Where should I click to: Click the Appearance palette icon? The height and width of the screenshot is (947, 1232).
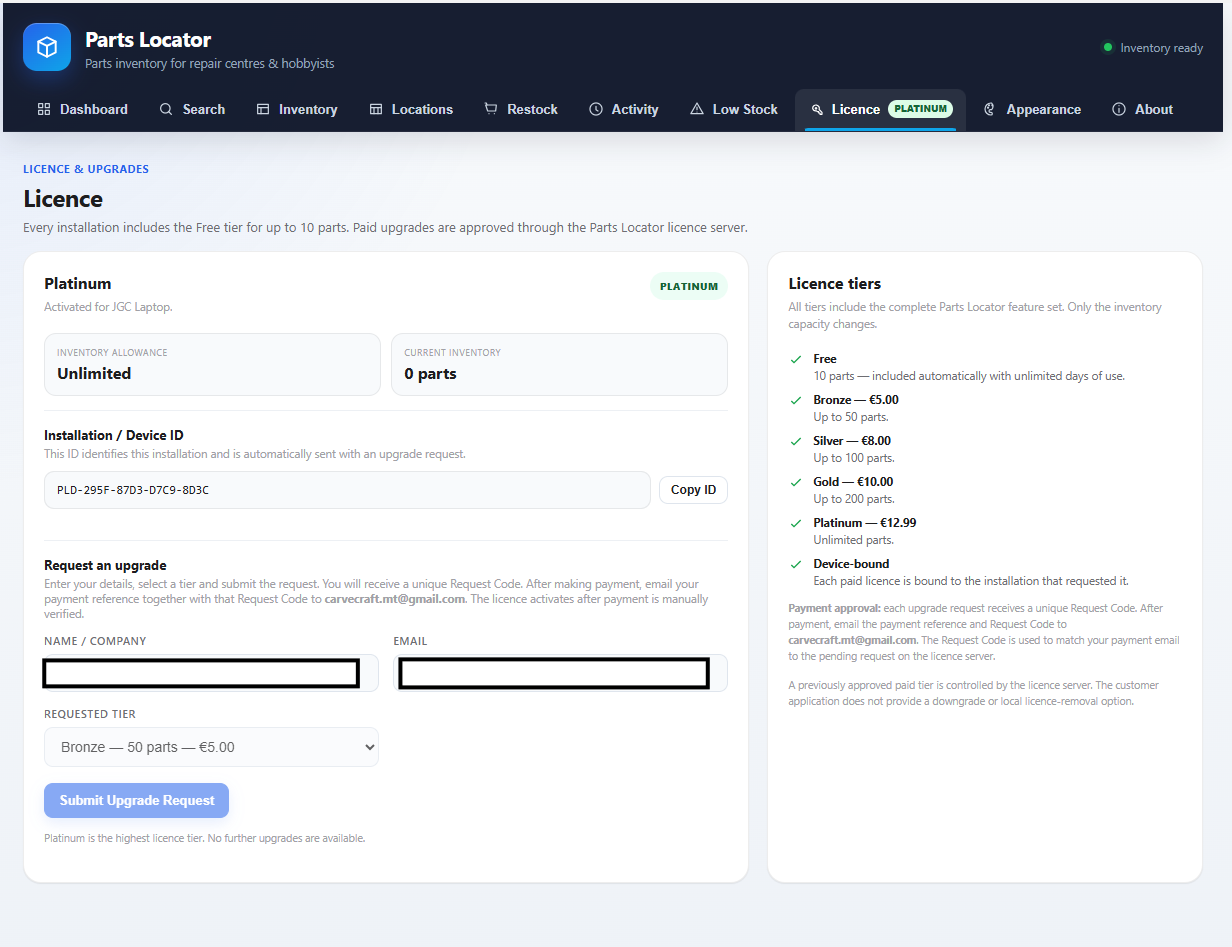click(990, 109)
